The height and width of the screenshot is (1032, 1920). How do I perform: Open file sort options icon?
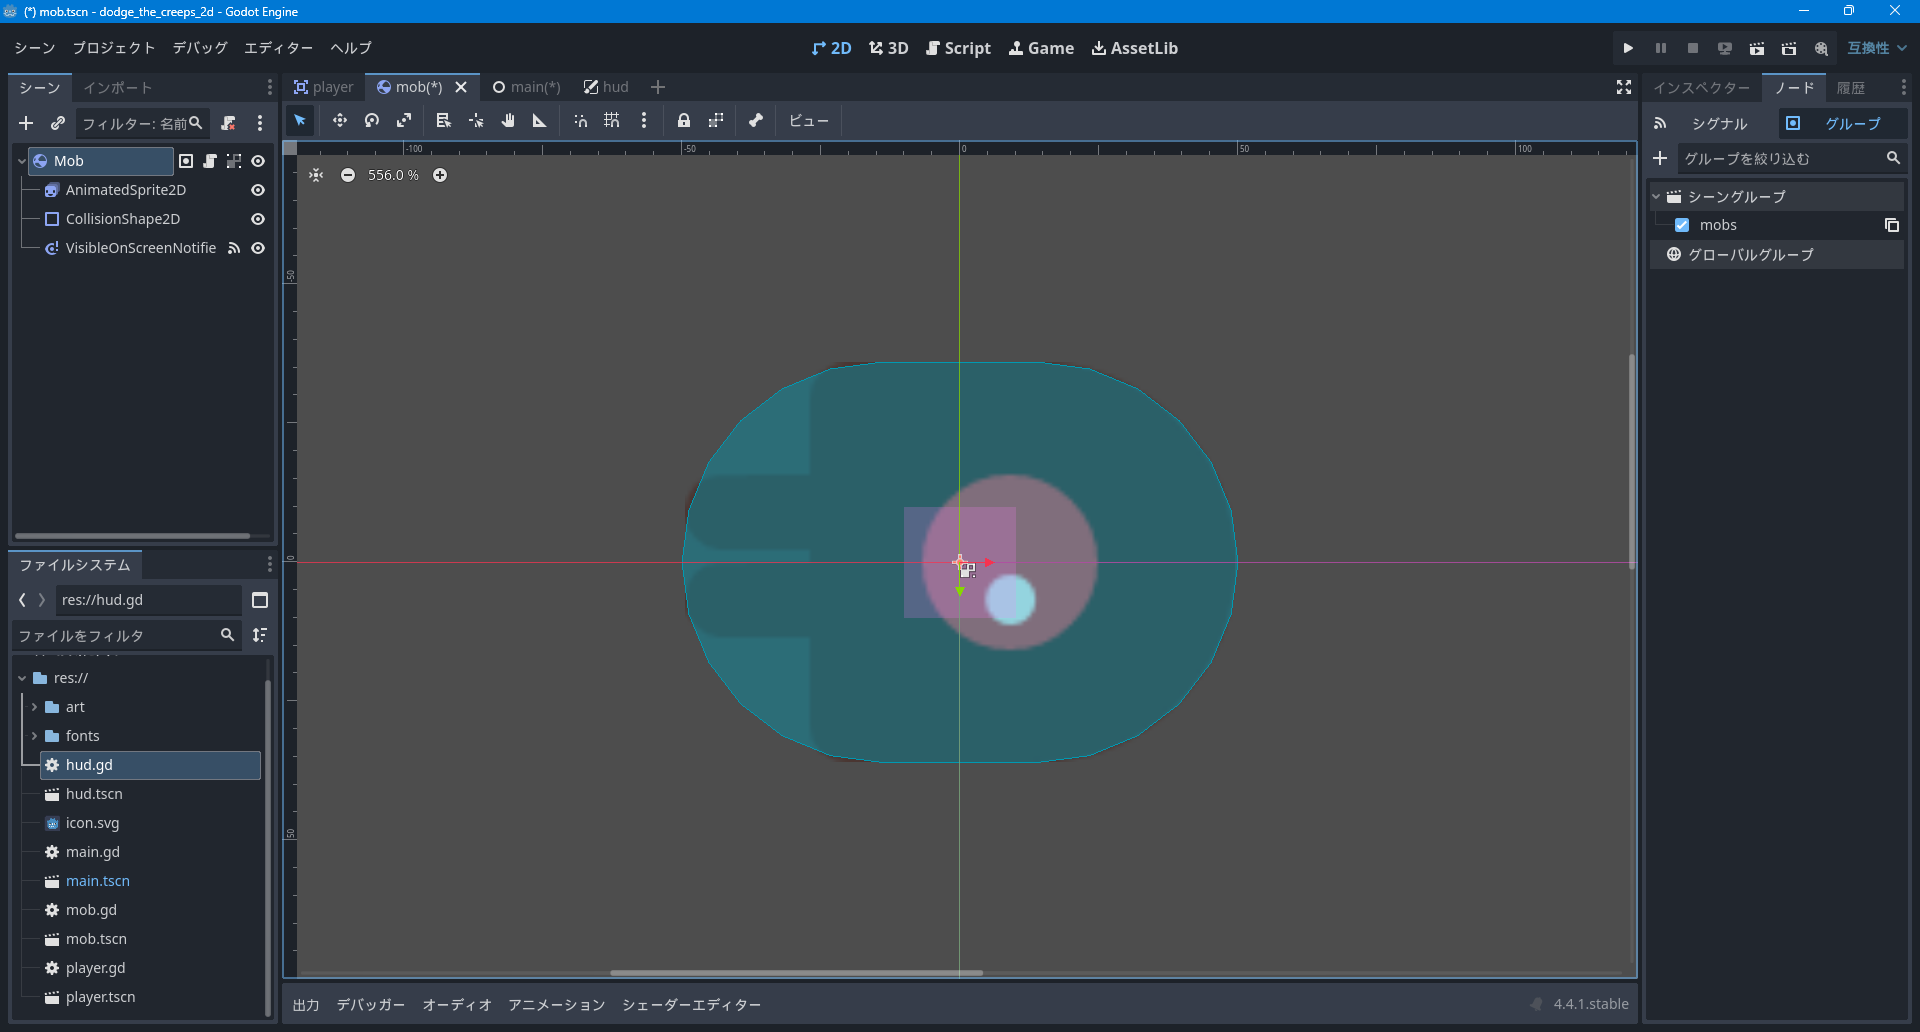click(x=260, y=635)
